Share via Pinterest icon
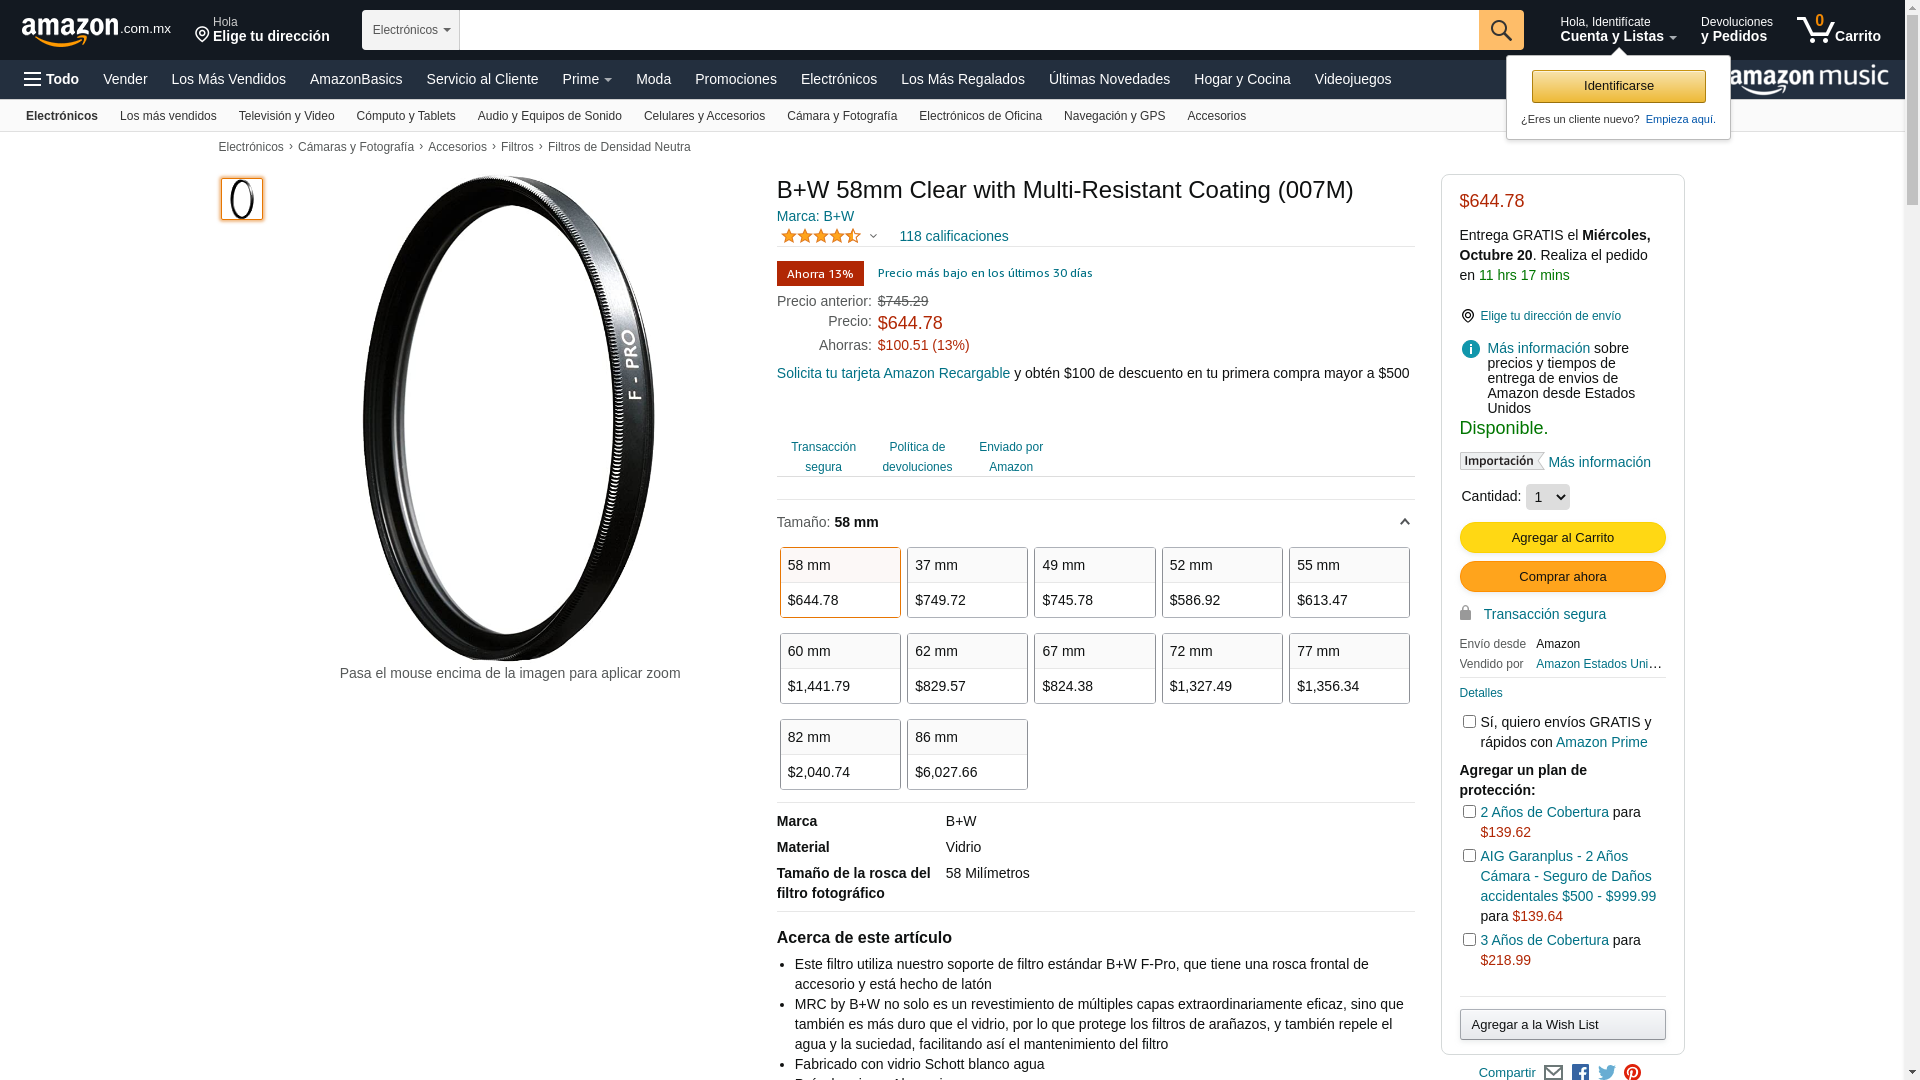The height and width of the screenshot is (1080, 1920). pyautogui.click(x=1632, y=1072)
